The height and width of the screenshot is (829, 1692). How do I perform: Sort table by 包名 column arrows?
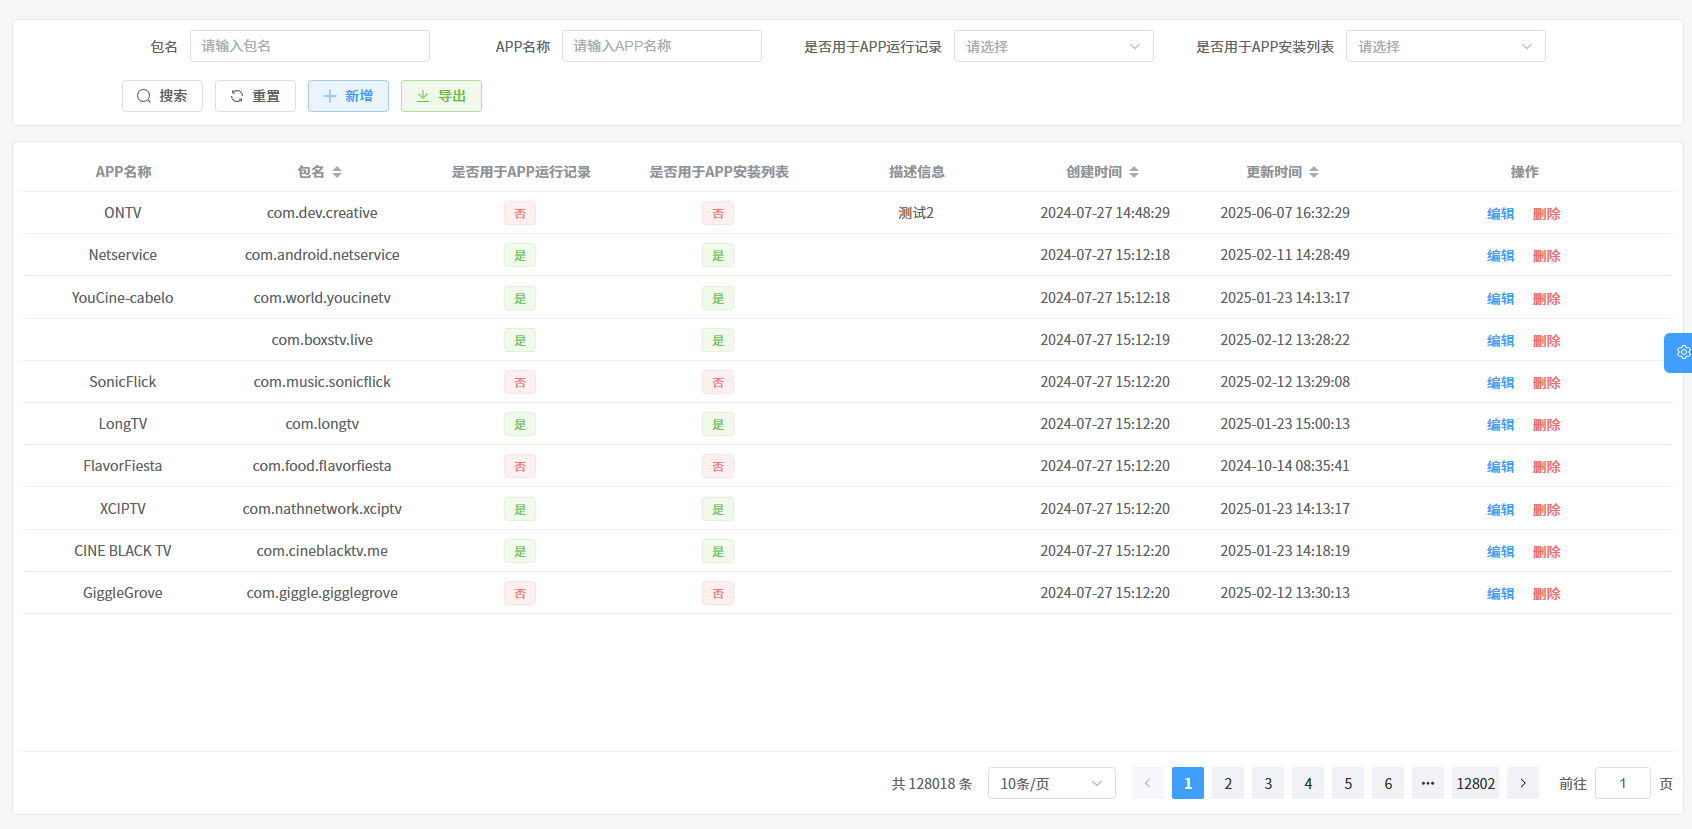tap(337, 172)
